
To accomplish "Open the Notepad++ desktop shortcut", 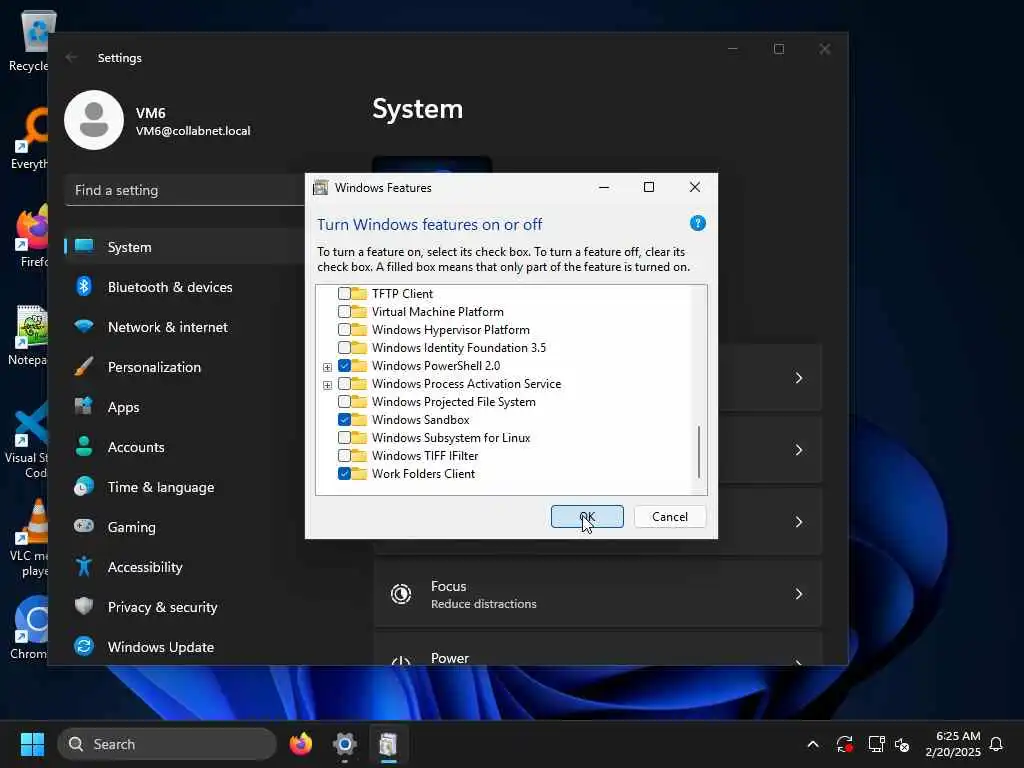I will point(29,334).
